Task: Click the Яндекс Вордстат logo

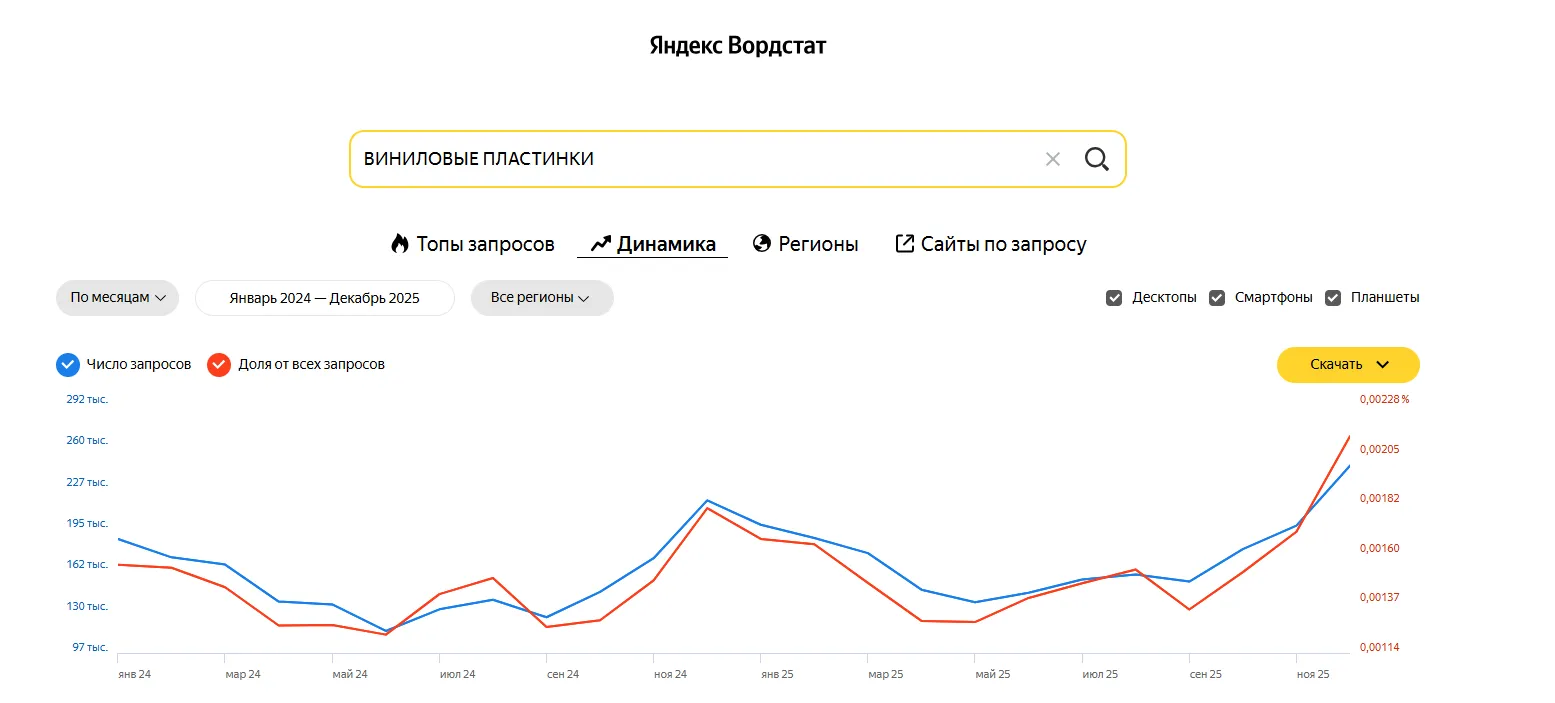Action: coord(738,46)
